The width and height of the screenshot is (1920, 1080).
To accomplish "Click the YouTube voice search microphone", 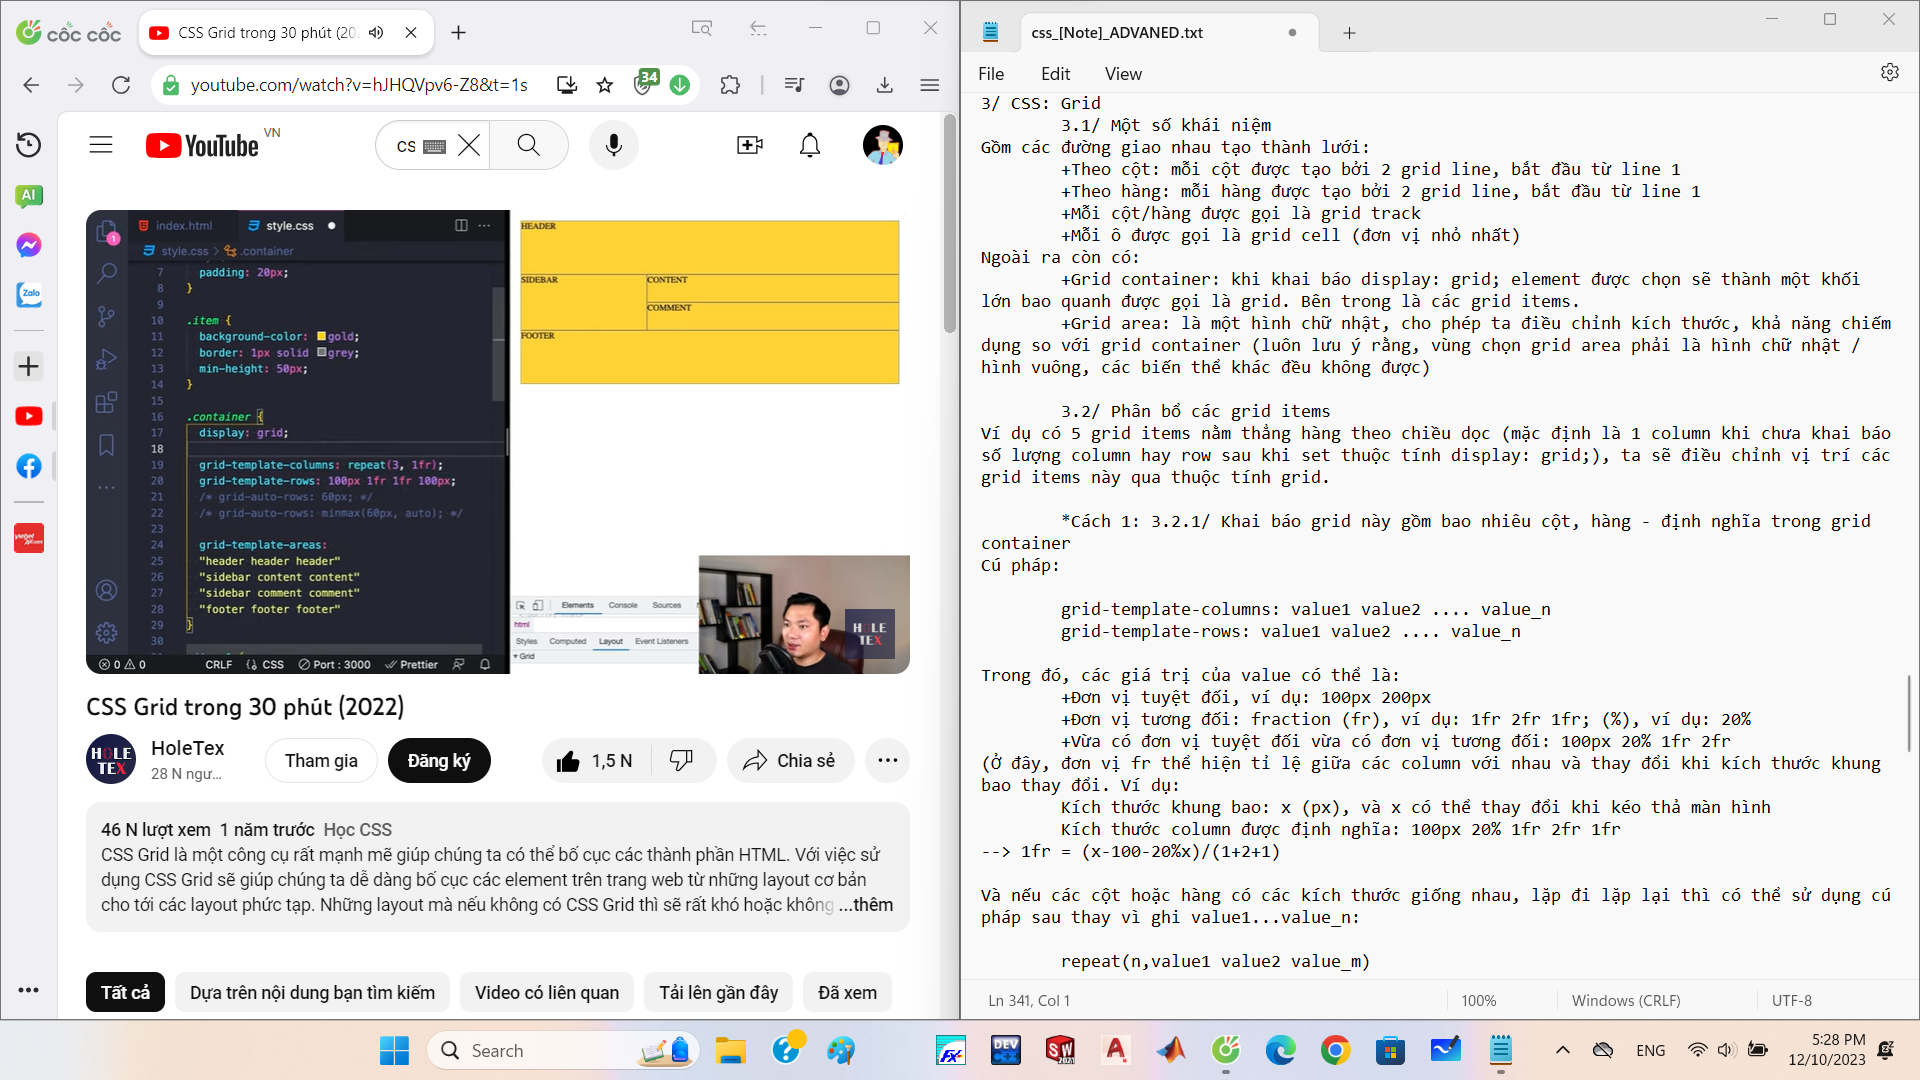I will click(613, 145).
